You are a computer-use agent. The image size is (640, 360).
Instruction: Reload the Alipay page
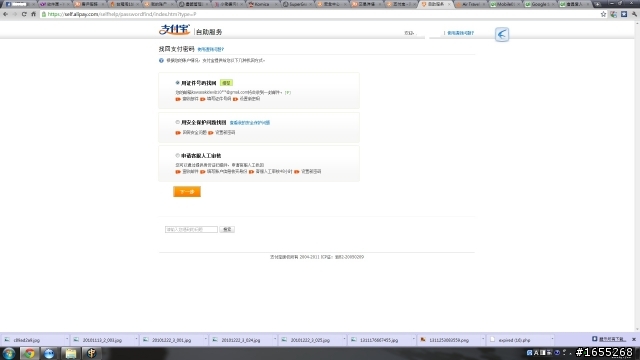point(24,14)
